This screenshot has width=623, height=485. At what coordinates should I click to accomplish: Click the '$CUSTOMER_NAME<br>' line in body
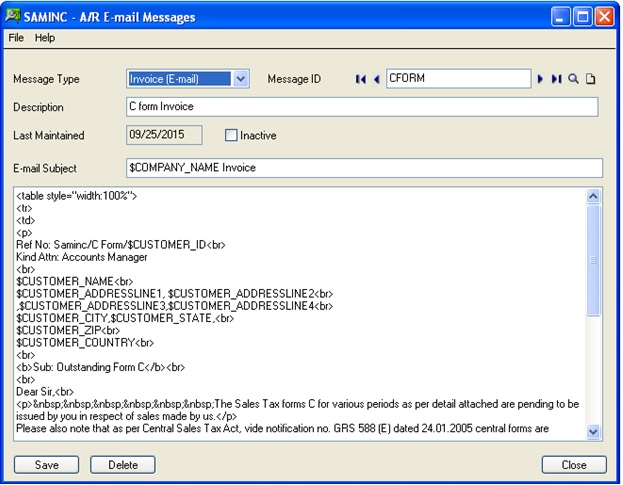(x=74, y=282)
